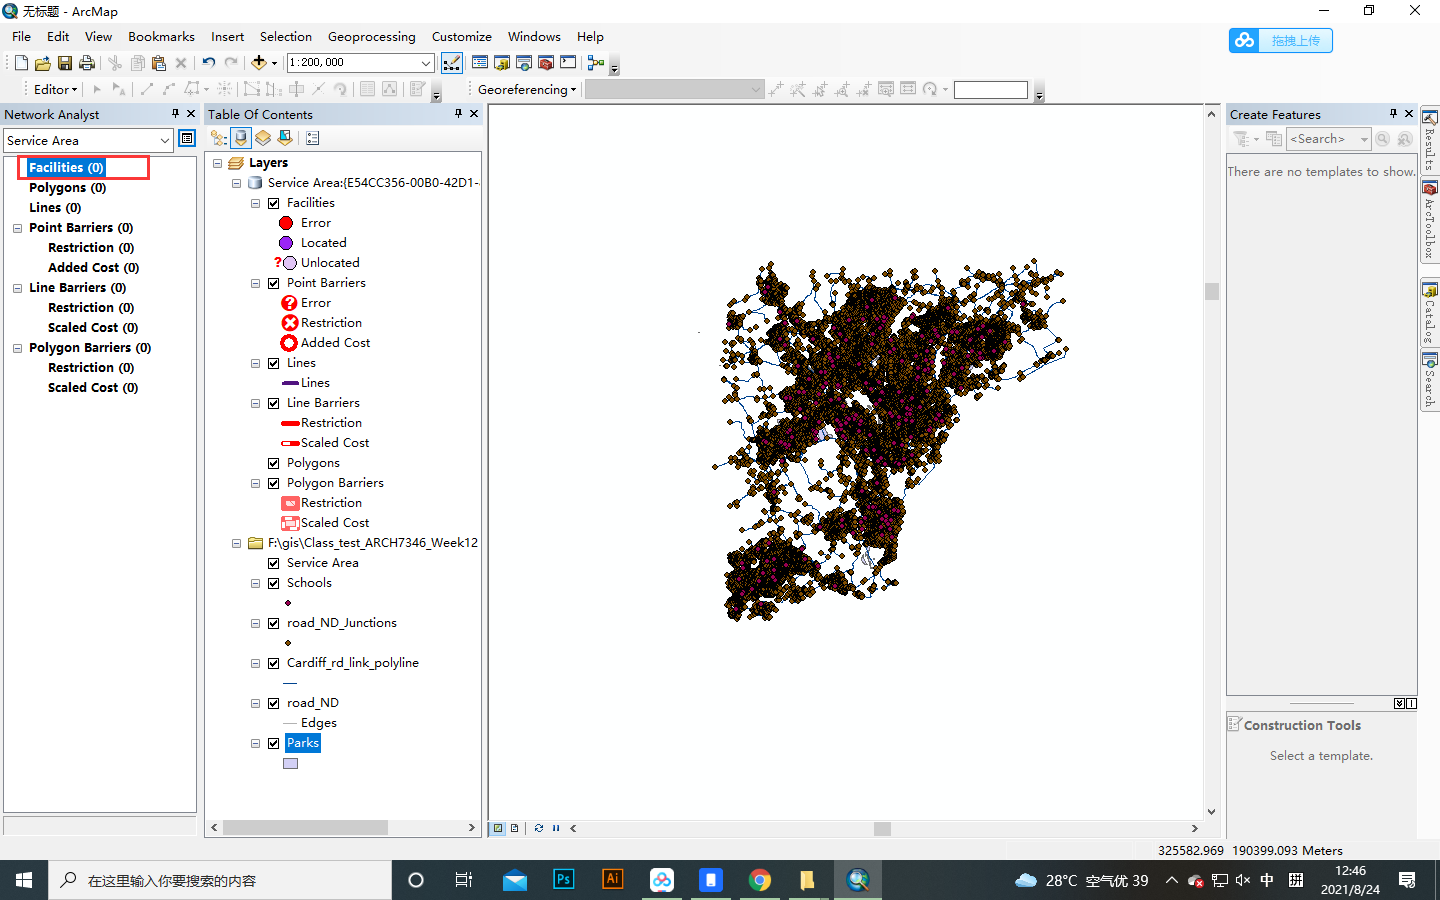Click the Refresh view icon

pos(539,828)
